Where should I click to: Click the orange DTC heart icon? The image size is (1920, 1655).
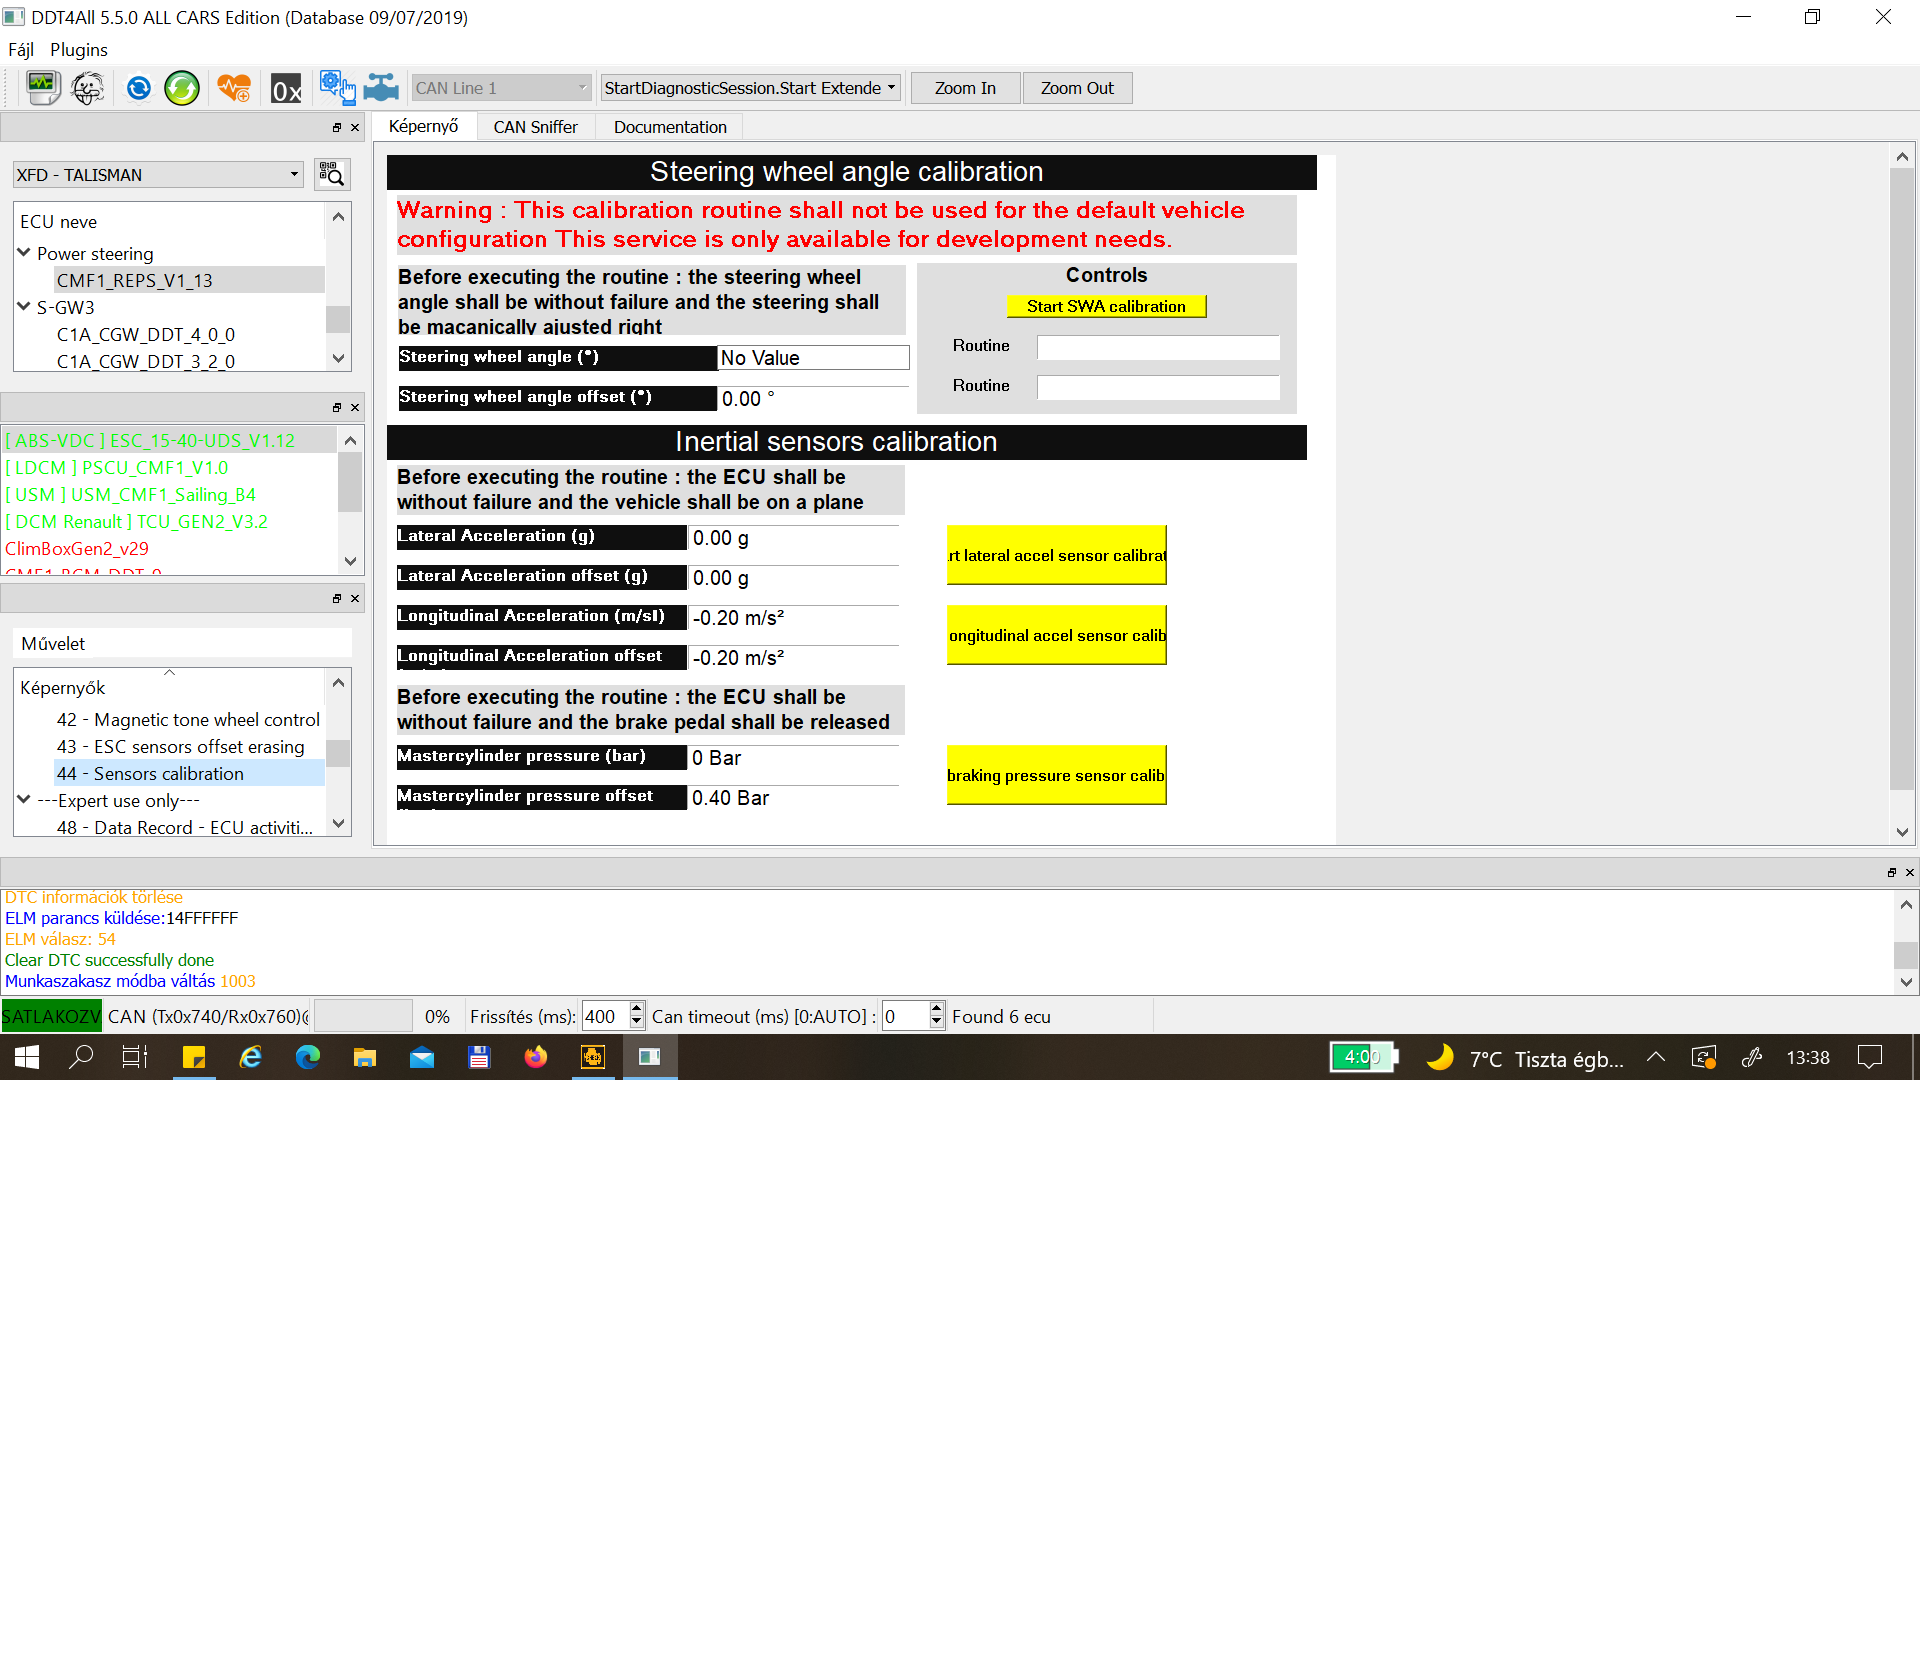coord(233,87)
